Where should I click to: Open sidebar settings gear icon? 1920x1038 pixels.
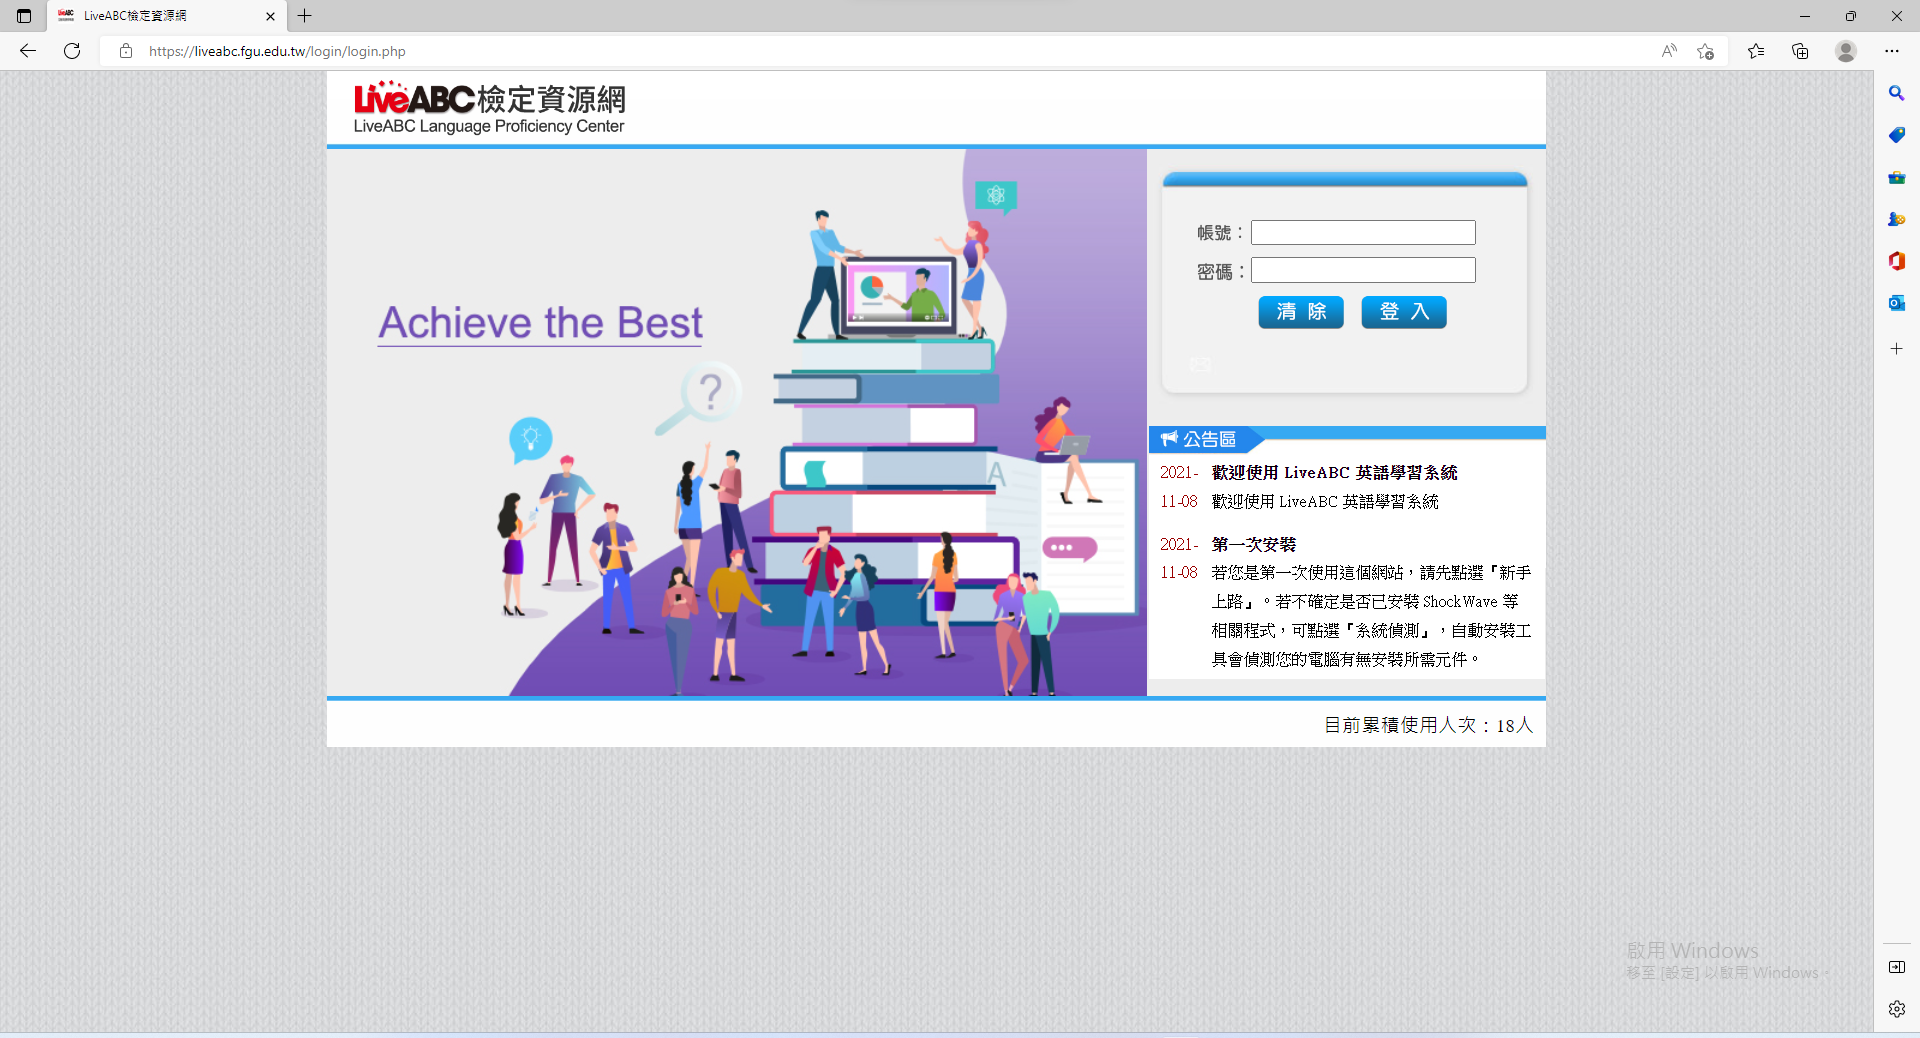tap(1896, 1009)
